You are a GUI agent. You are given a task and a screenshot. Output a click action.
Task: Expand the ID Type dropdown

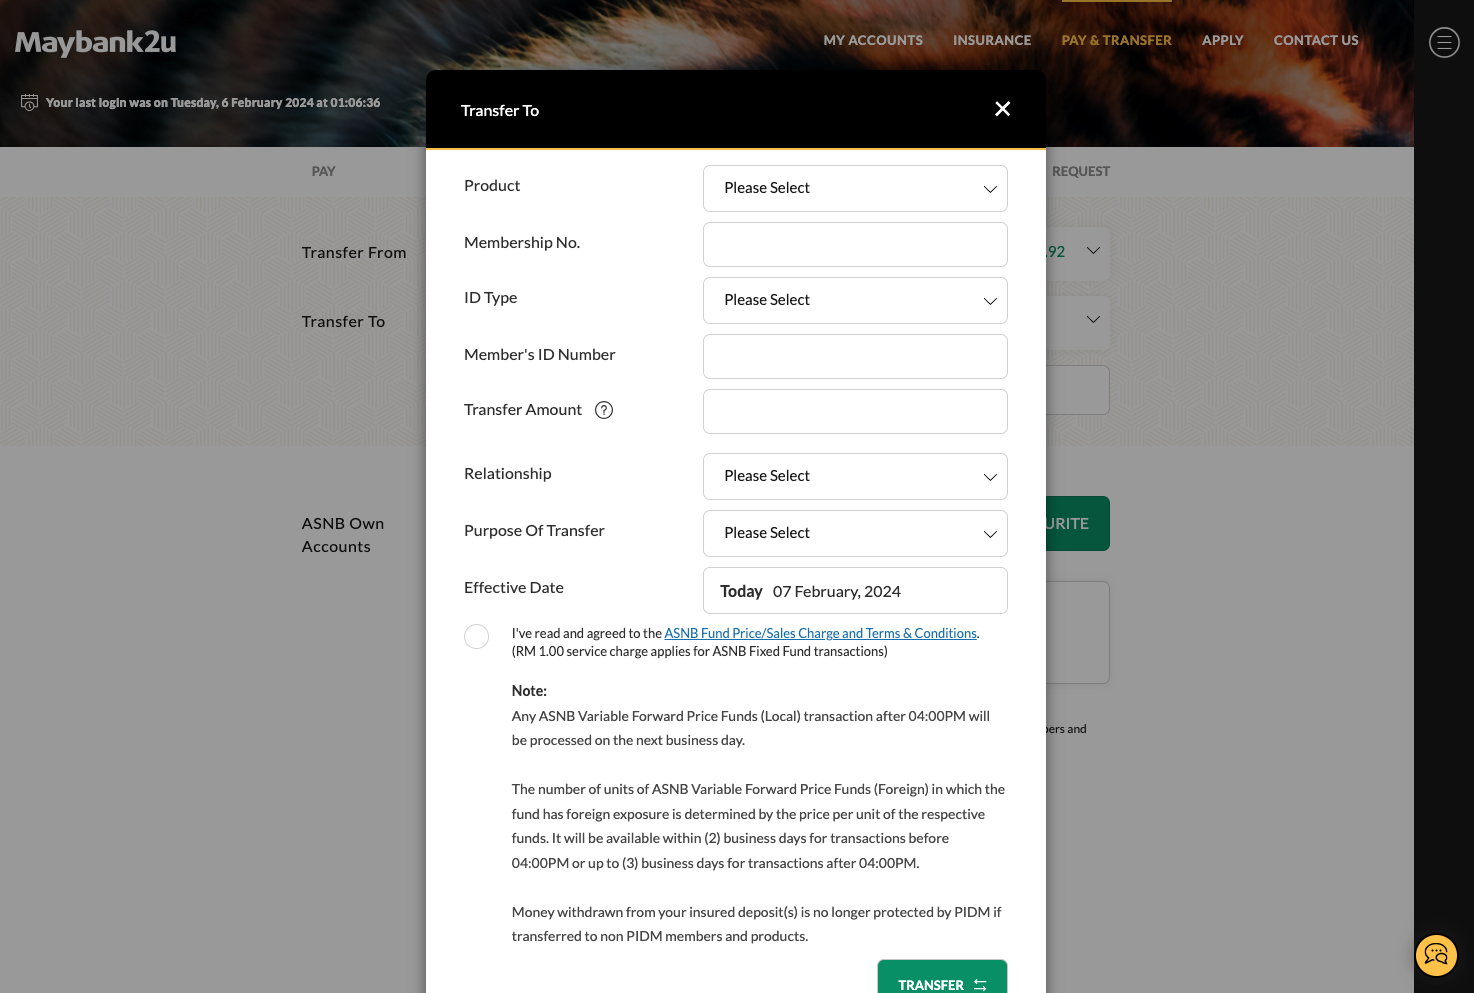point(855,300)
